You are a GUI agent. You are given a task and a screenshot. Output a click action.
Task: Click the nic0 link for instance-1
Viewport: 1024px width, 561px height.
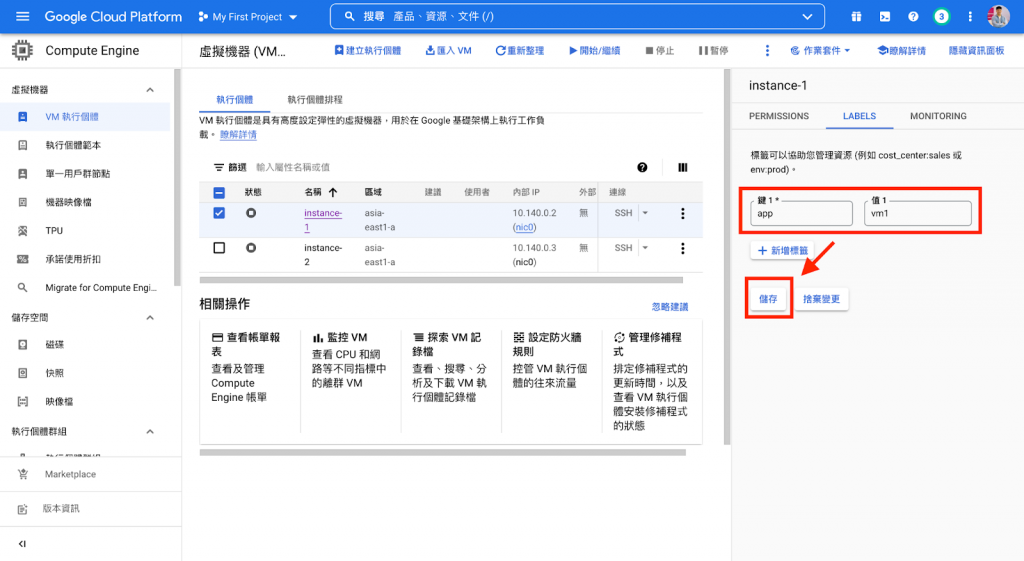tap(524, 227)
